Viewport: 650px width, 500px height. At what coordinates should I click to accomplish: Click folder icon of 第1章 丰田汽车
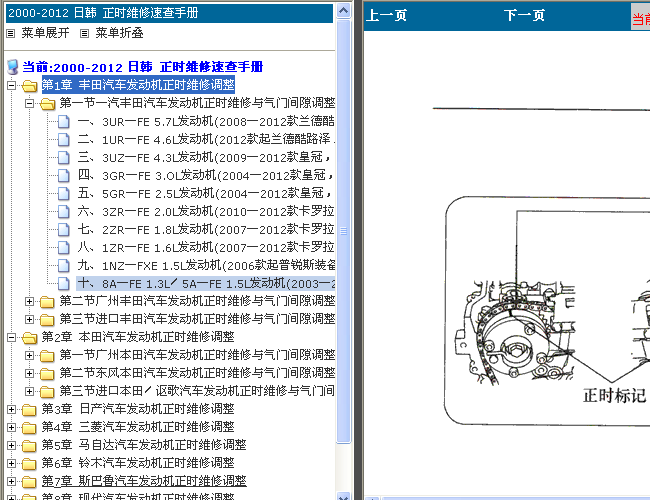pyautogui.click(x=29, y=86)
